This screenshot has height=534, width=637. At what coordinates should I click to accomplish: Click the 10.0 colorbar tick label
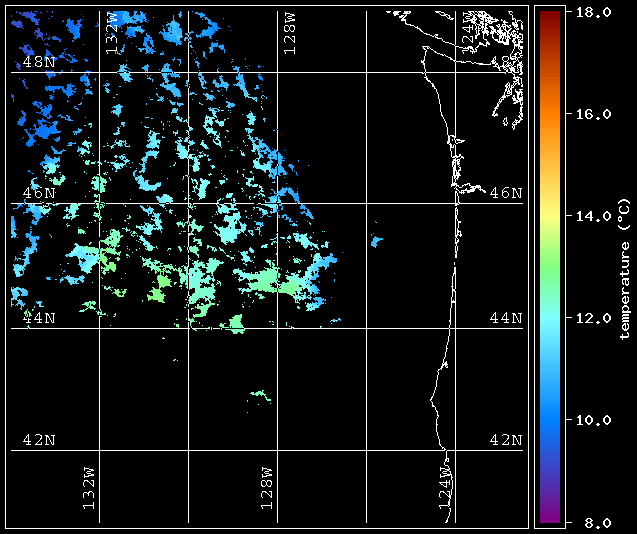point(594,420)
